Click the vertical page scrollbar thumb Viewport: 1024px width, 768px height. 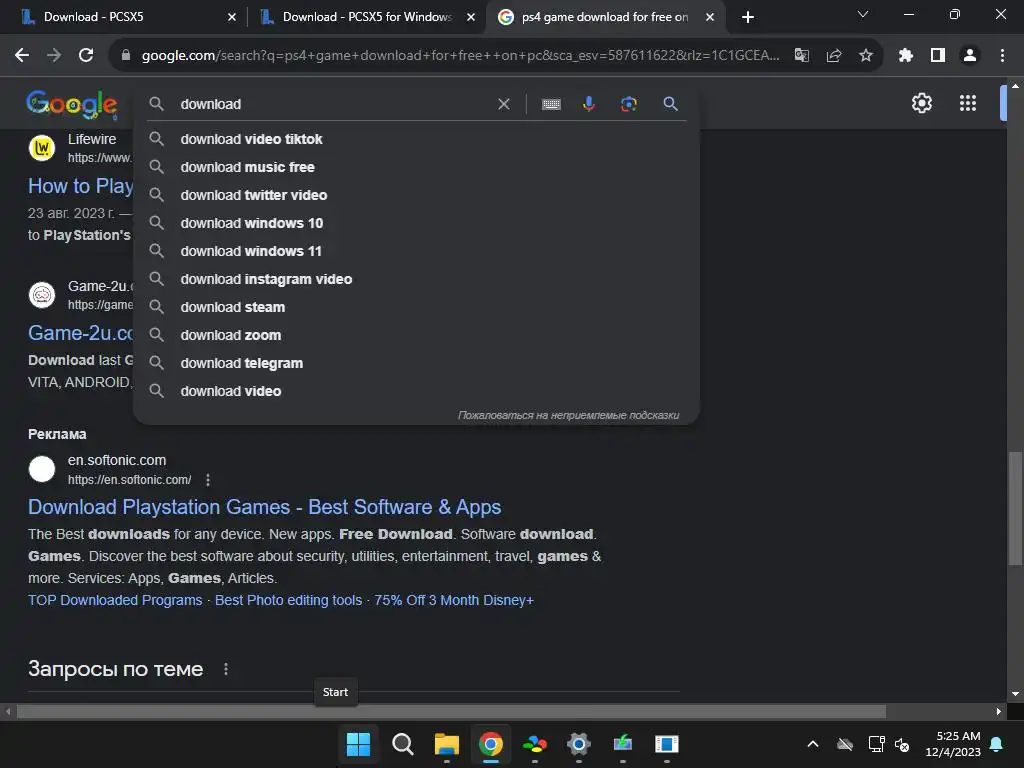[1015, 509]
